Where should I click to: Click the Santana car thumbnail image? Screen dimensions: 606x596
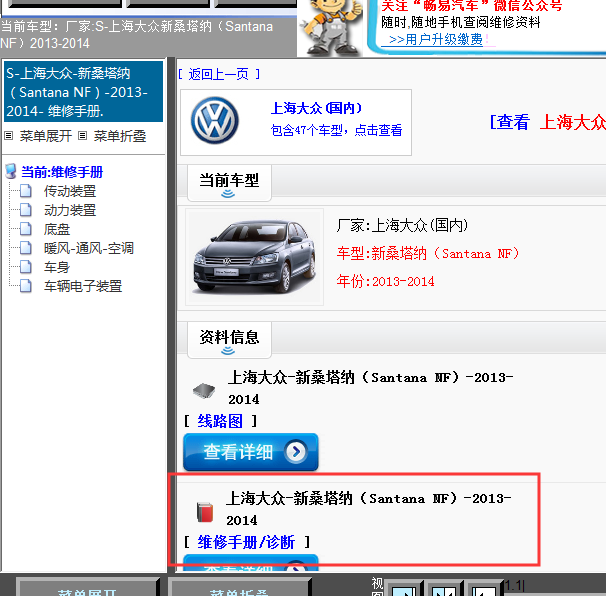(x=254, y=257)
